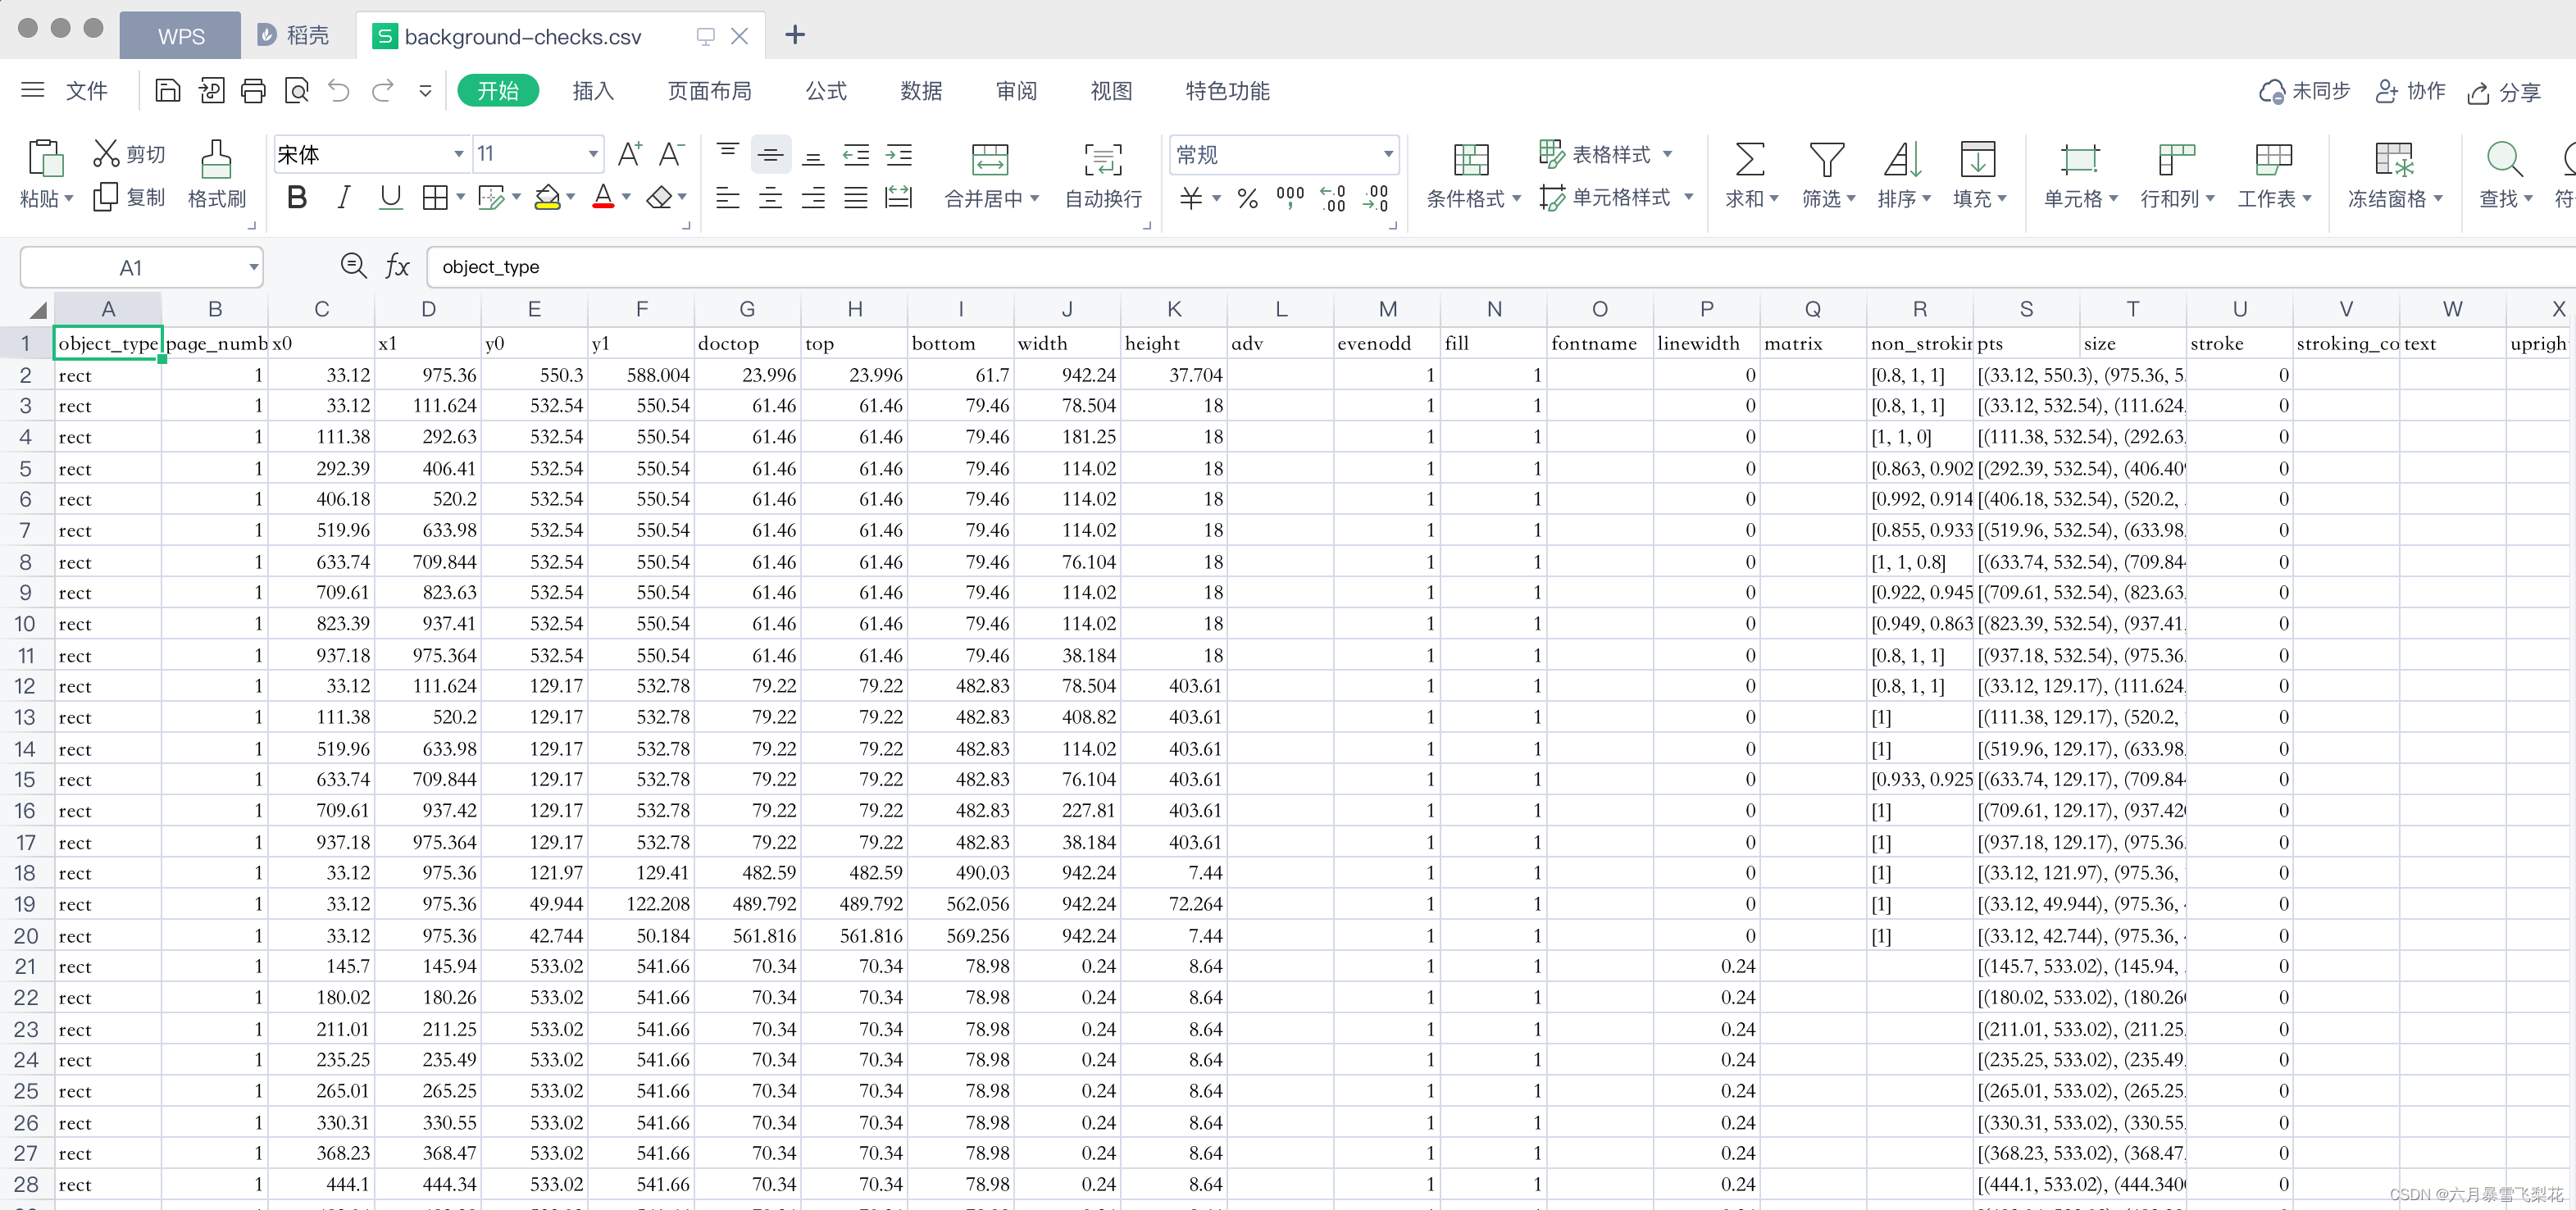Screen dimensions: 2576x1210
Task: Decrease font size with A- icon
Action: click(x=671, y=153)
